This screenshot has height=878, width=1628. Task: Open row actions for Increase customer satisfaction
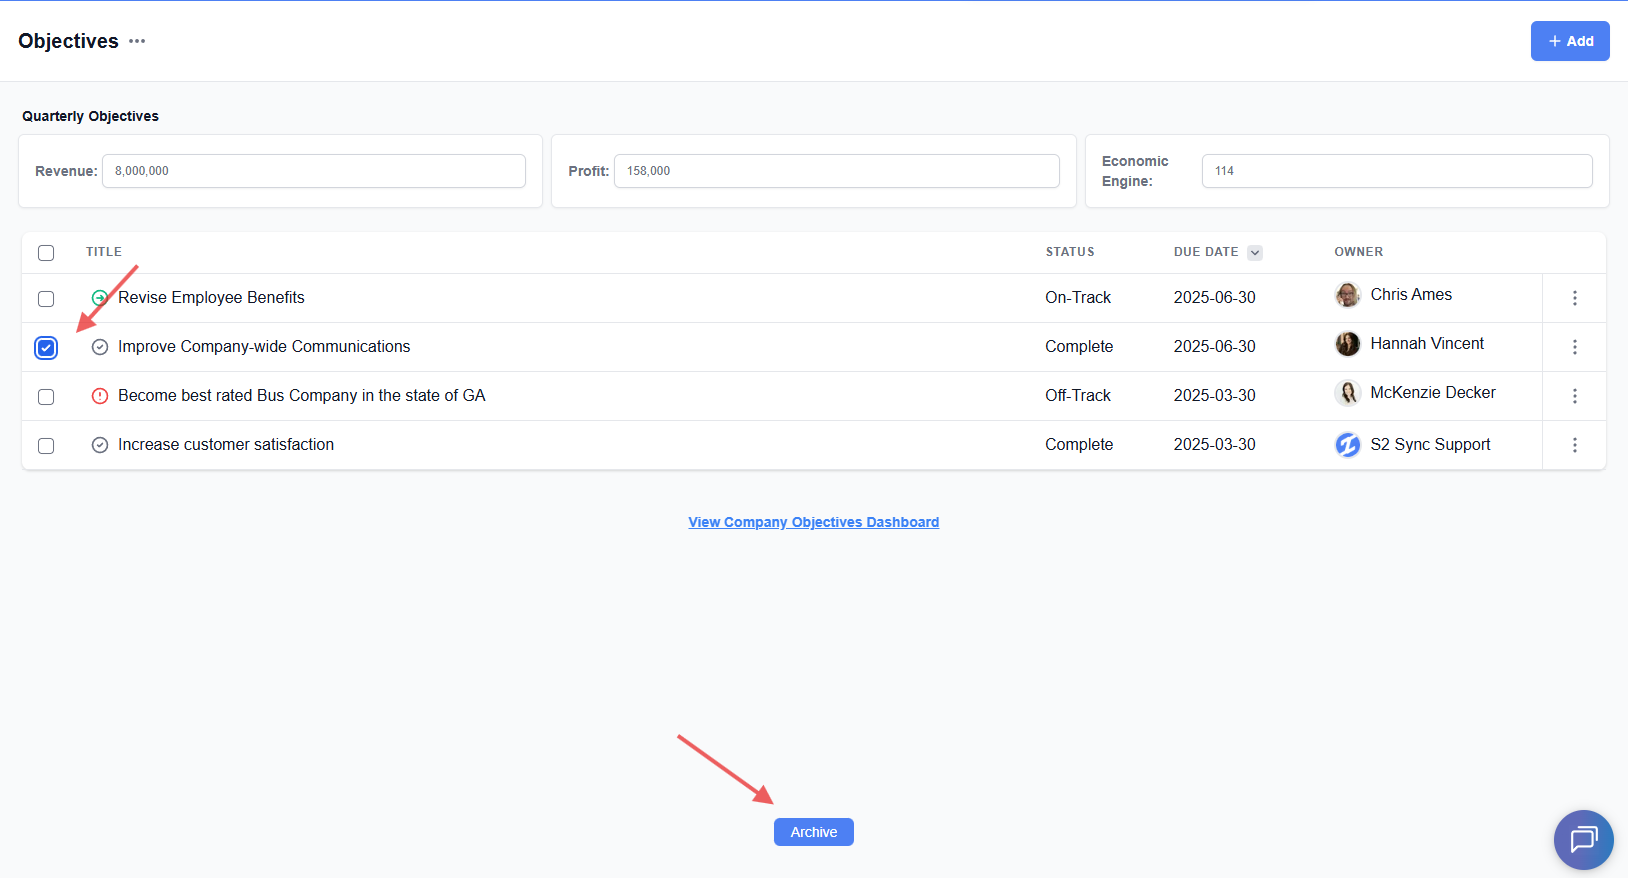click(1574, 445)
